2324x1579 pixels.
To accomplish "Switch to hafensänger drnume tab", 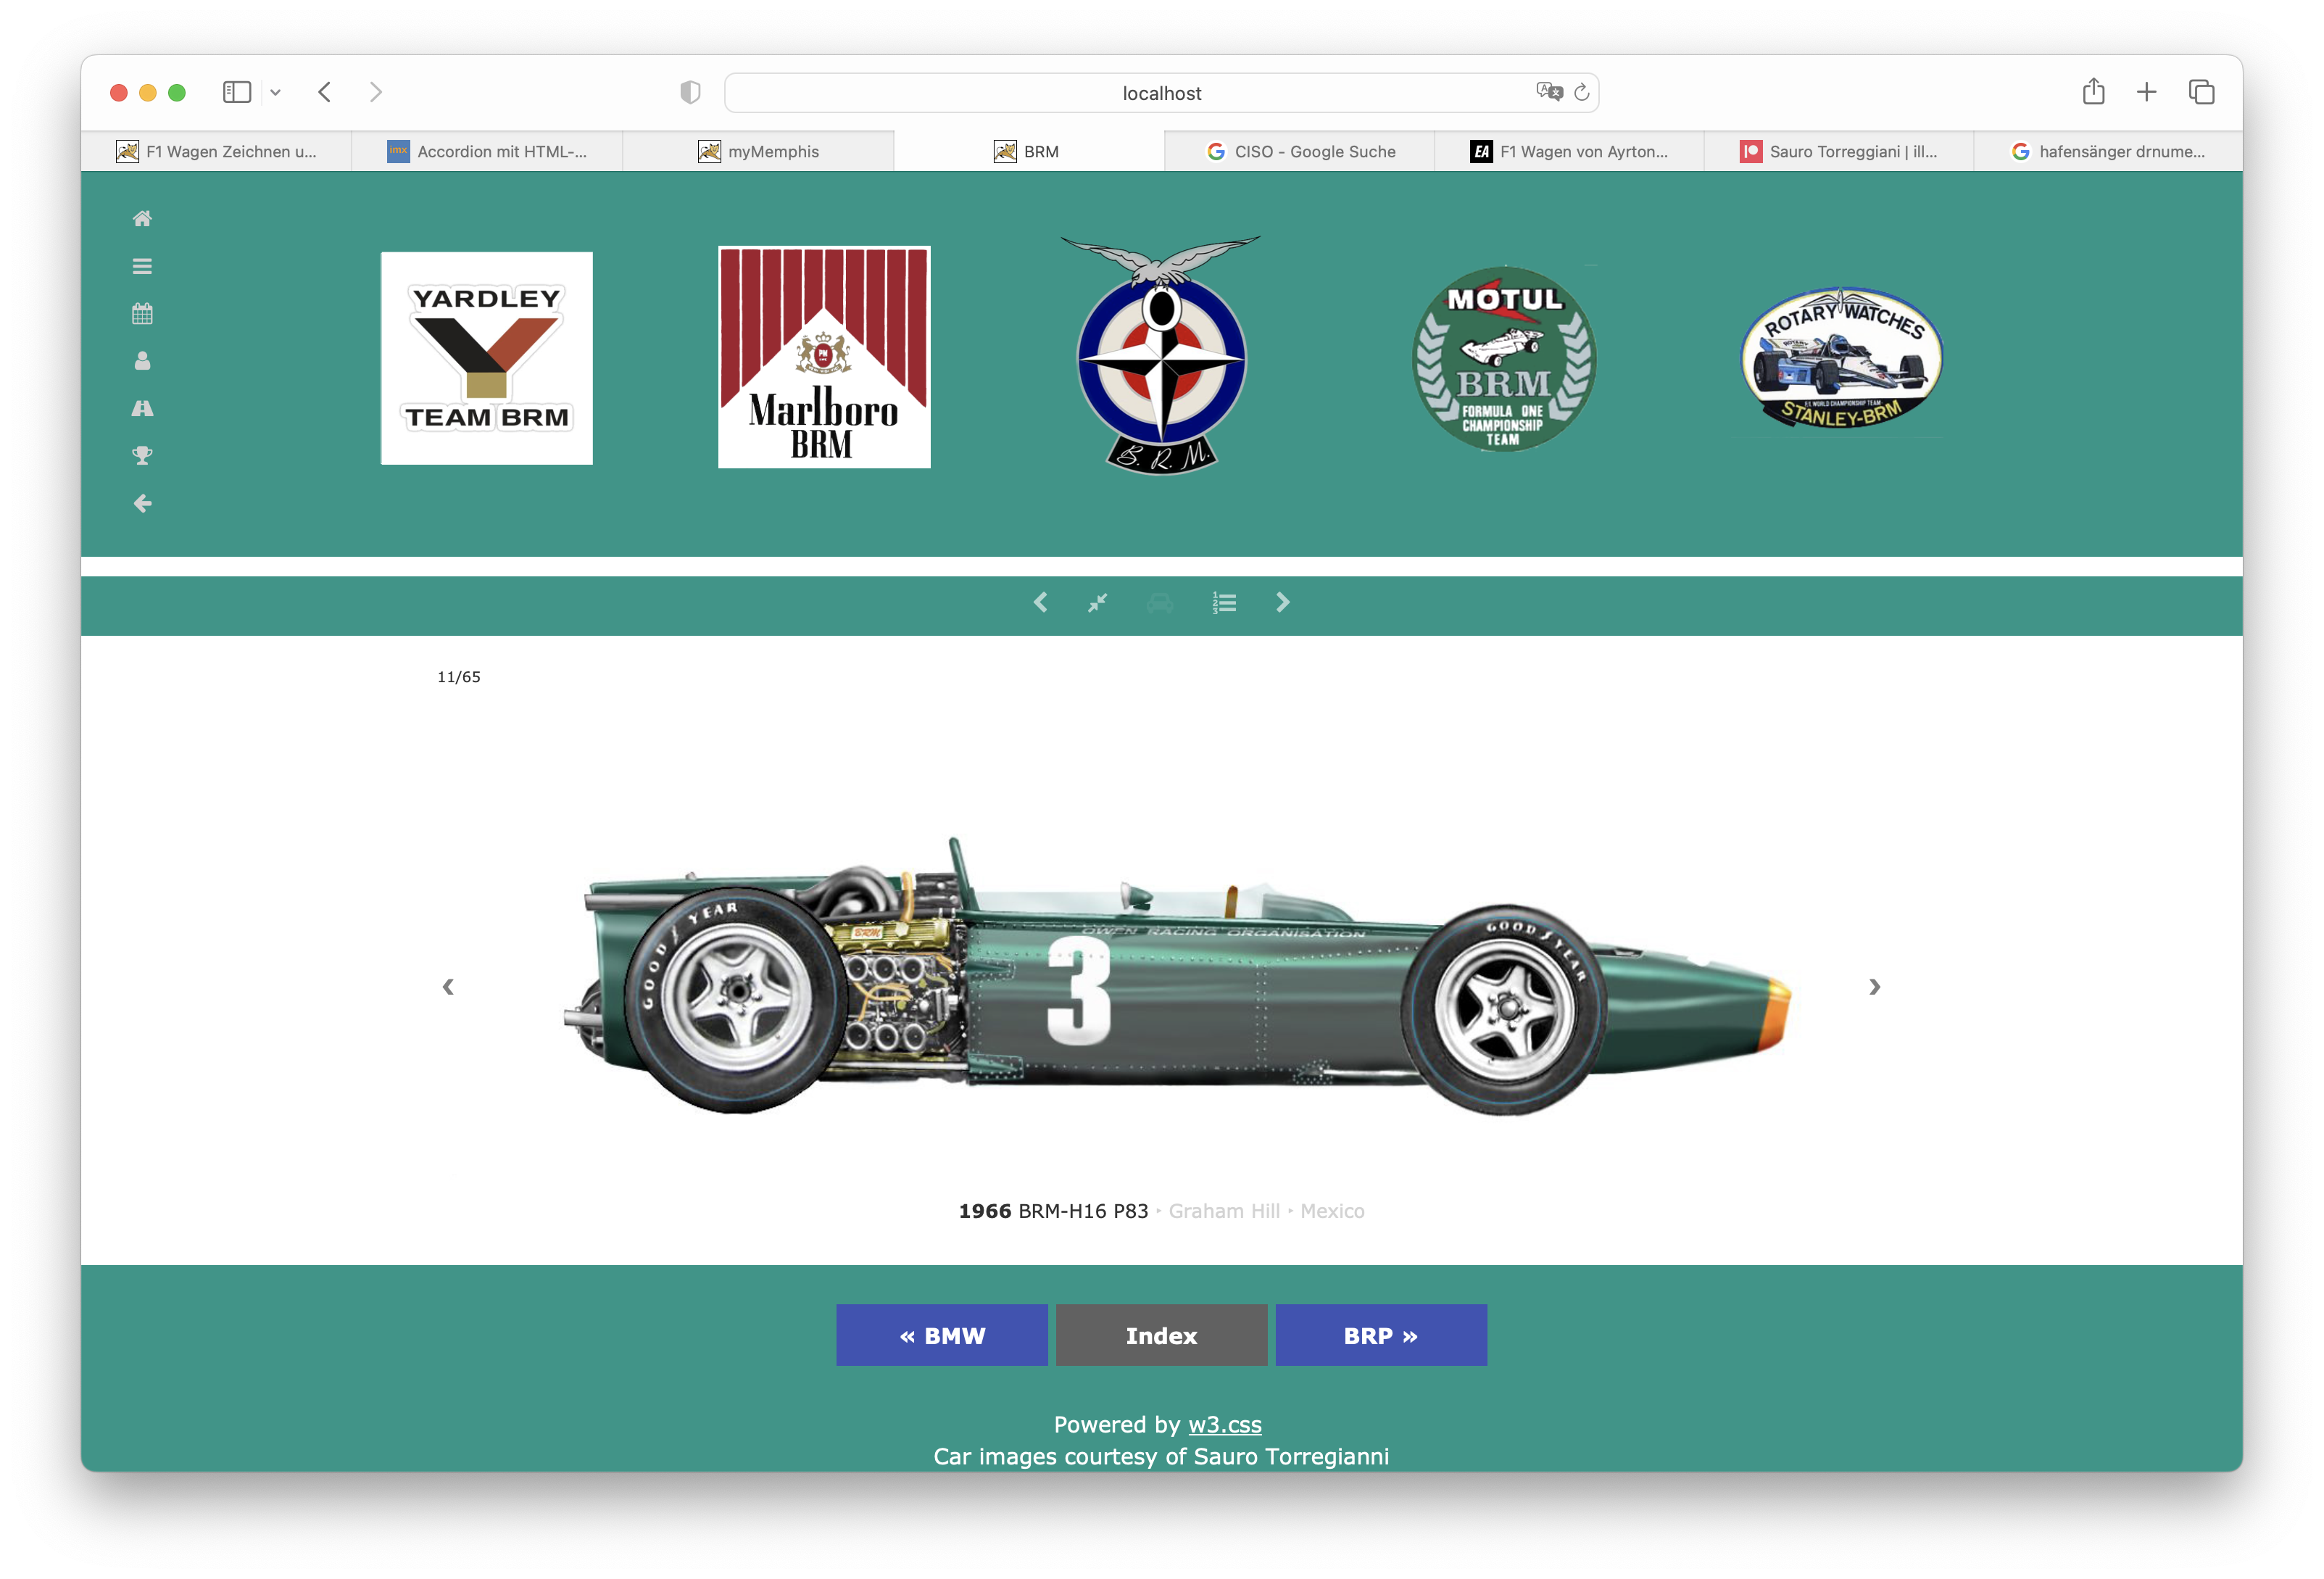I will pos(2108,151).
